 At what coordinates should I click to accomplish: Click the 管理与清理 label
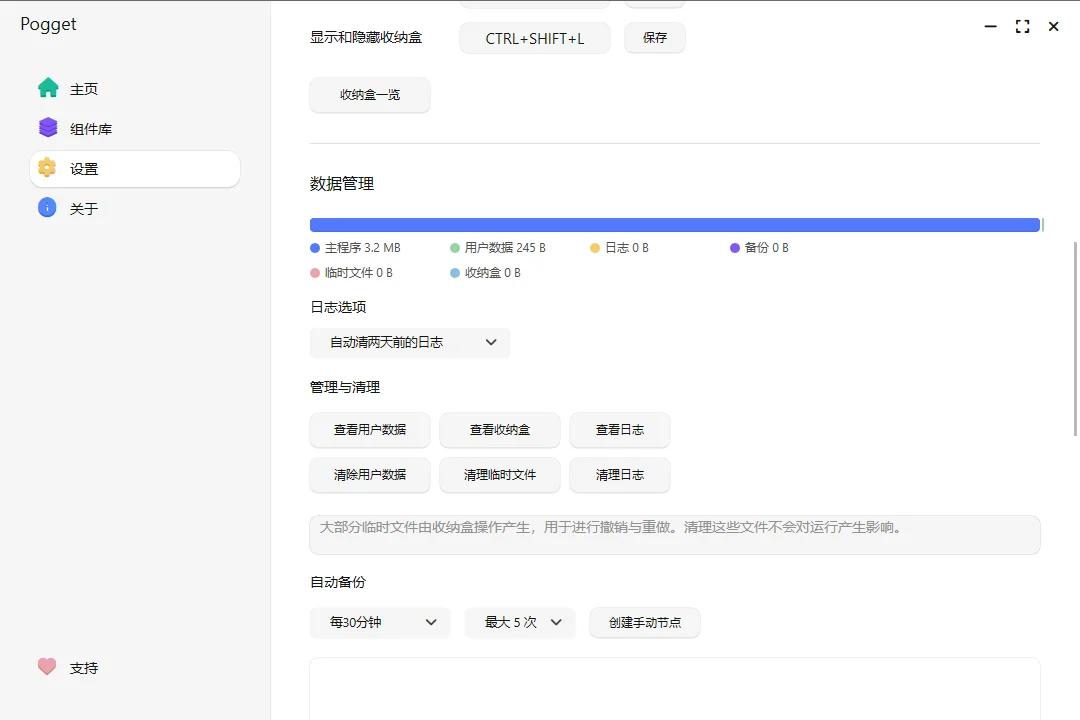click(x=345, y=387)
